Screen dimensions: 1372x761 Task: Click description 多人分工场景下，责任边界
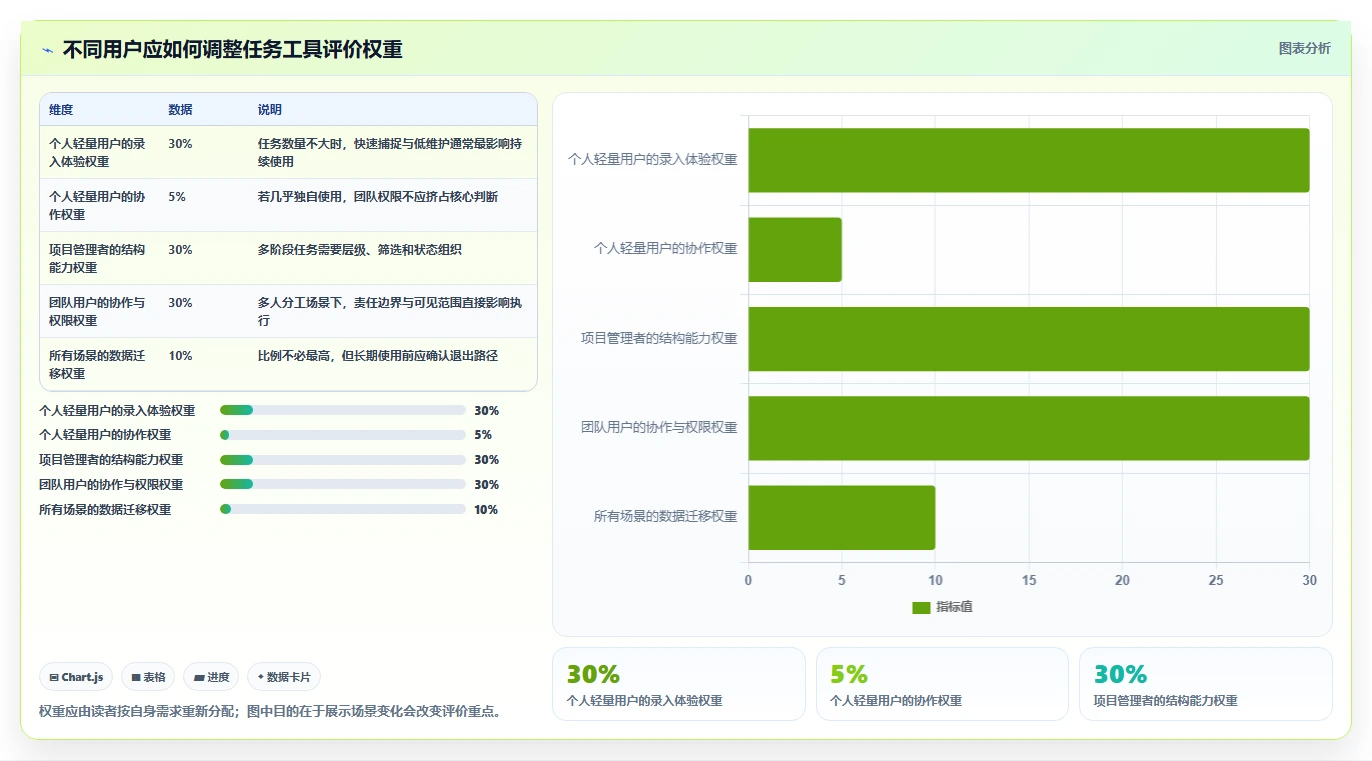[390, 311]
